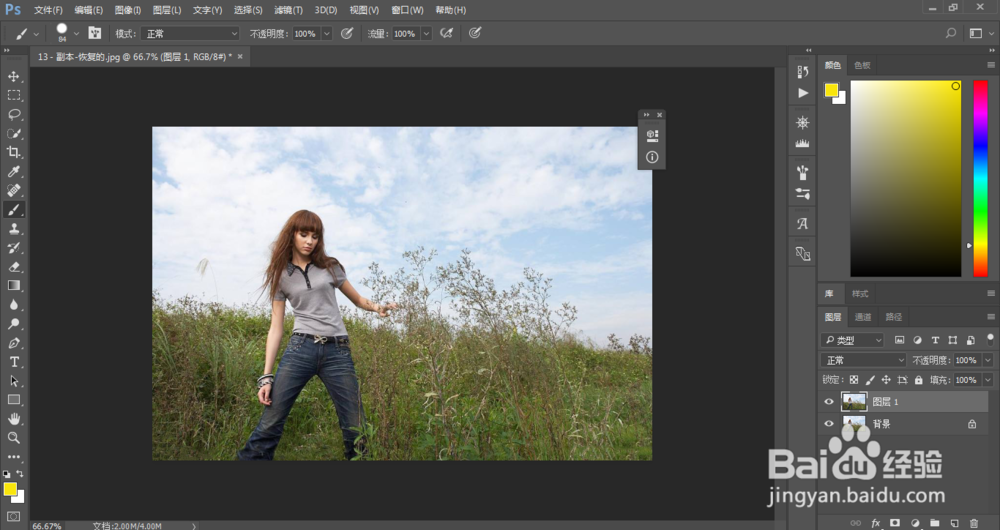
Task: Toggle lock position in Layers panel
Action: coord(886,380)
